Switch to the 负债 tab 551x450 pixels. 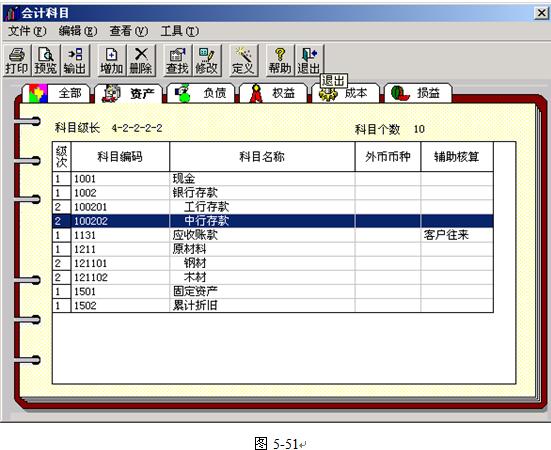coord(201,93)
